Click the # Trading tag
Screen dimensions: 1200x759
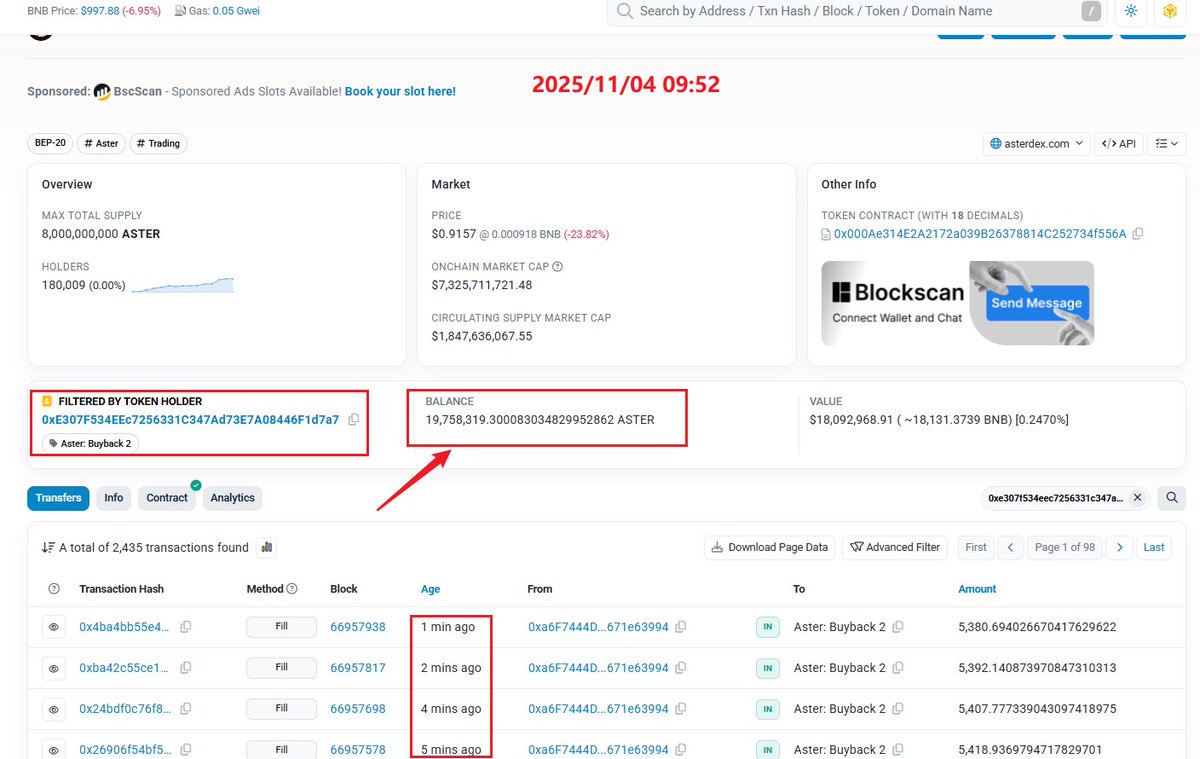[158, 143]
